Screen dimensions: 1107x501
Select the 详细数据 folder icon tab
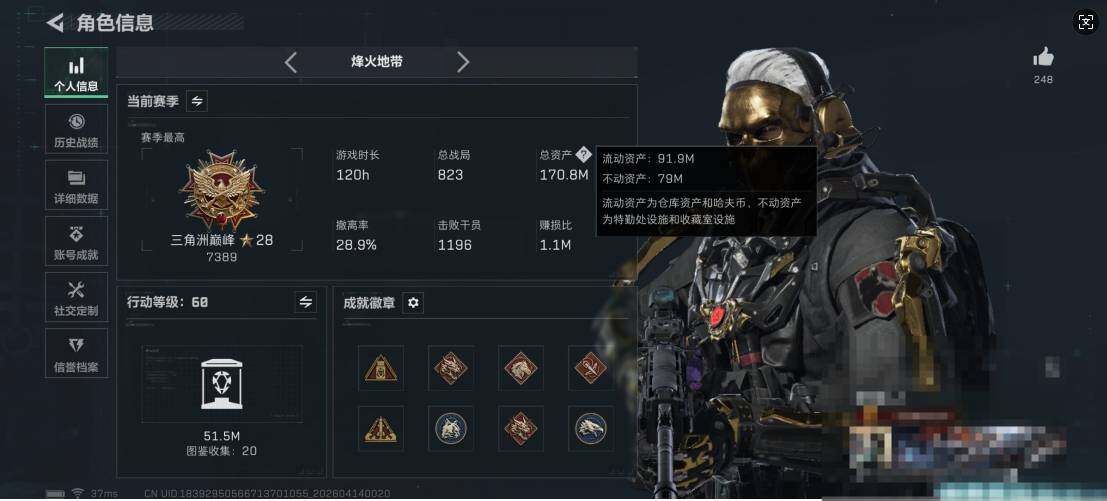pyautogui.click(x=76, y=185)
